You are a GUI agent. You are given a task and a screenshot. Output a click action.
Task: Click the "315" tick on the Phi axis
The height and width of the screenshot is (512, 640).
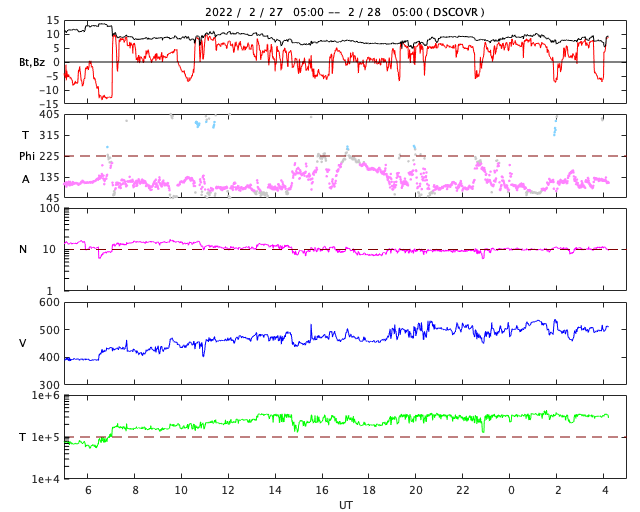49,135
